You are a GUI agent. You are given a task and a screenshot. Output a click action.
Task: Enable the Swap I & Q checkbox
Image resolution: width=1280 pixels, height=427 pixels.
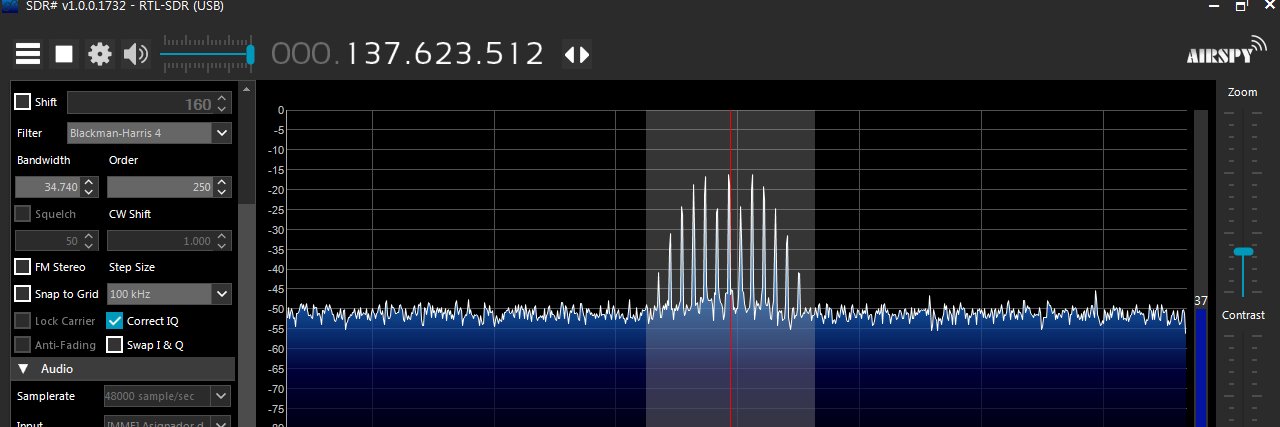pyautogui.click(x=115, y=345)
